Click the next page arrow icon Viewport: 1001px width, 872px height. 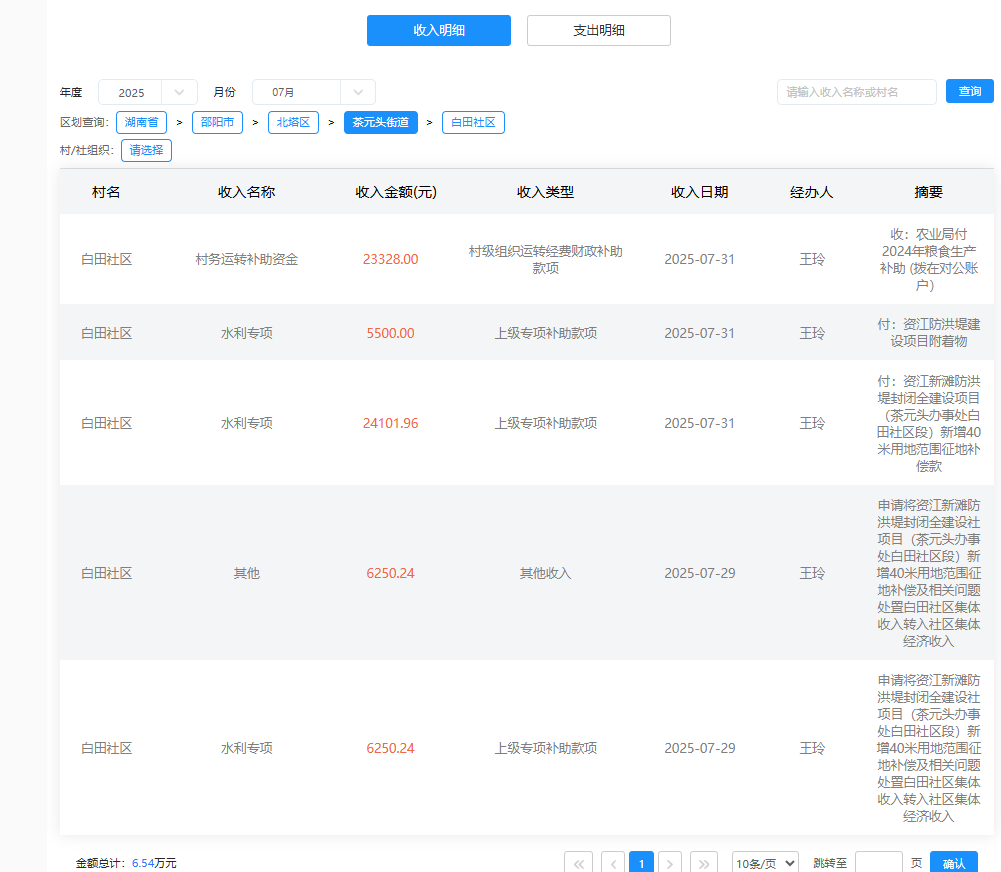[x=671, y=863]
